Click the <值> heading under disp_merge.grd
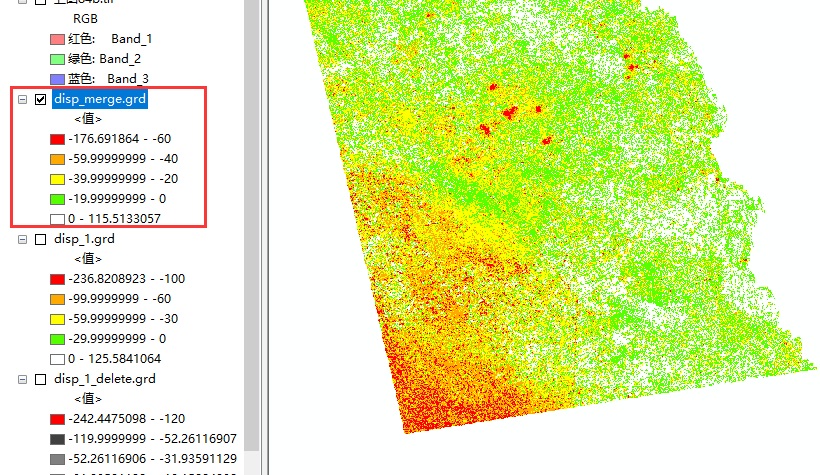Viewport: 820px width, 475px height. coord(88,119)
